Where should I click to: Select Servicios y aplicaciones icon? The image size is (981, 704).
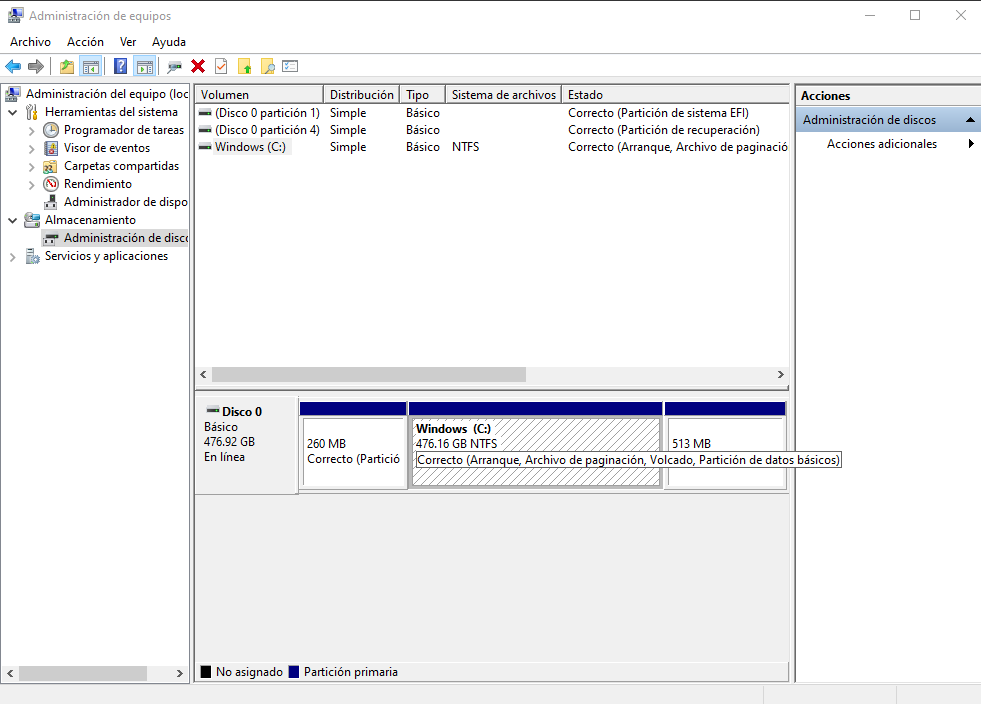[32, 256]
